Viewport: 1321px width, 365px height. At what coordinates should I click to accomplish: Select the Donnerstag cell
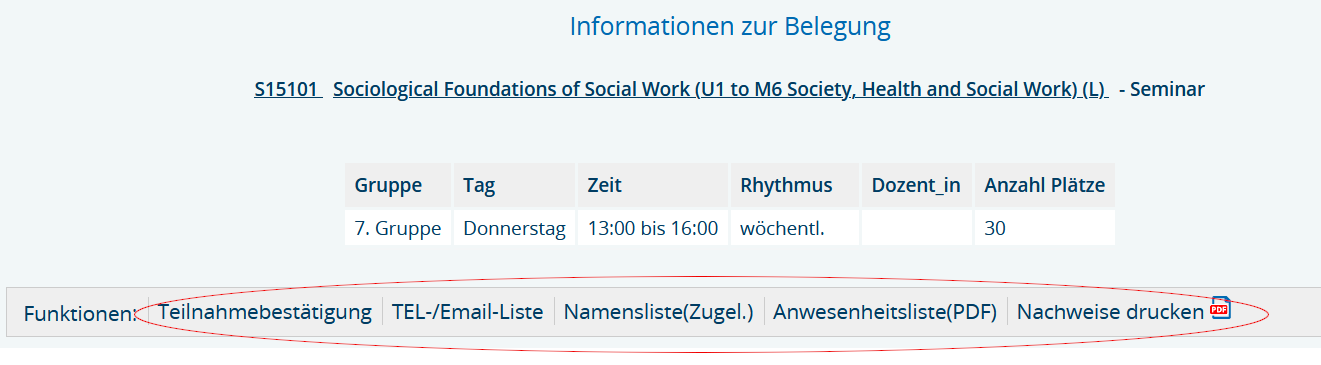pos(514,228)
